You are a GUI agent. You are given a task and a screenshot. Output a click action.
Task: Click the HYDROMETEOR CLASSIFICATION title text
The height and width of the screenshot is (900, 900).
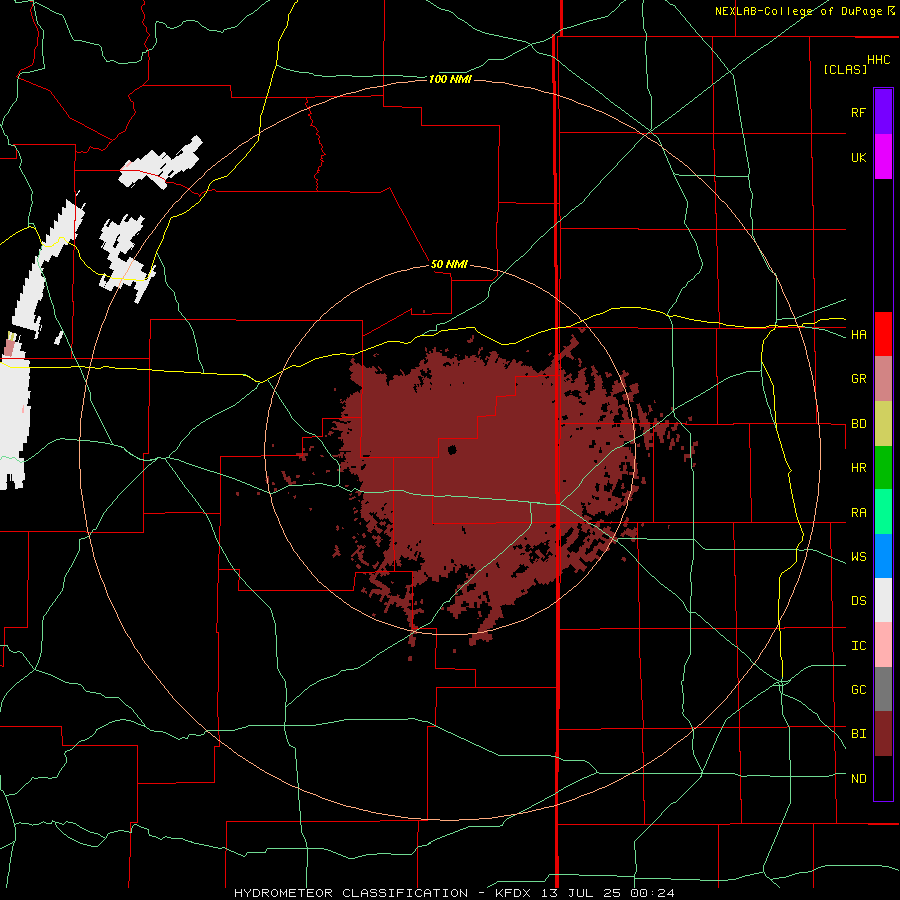tap(351, 893)
